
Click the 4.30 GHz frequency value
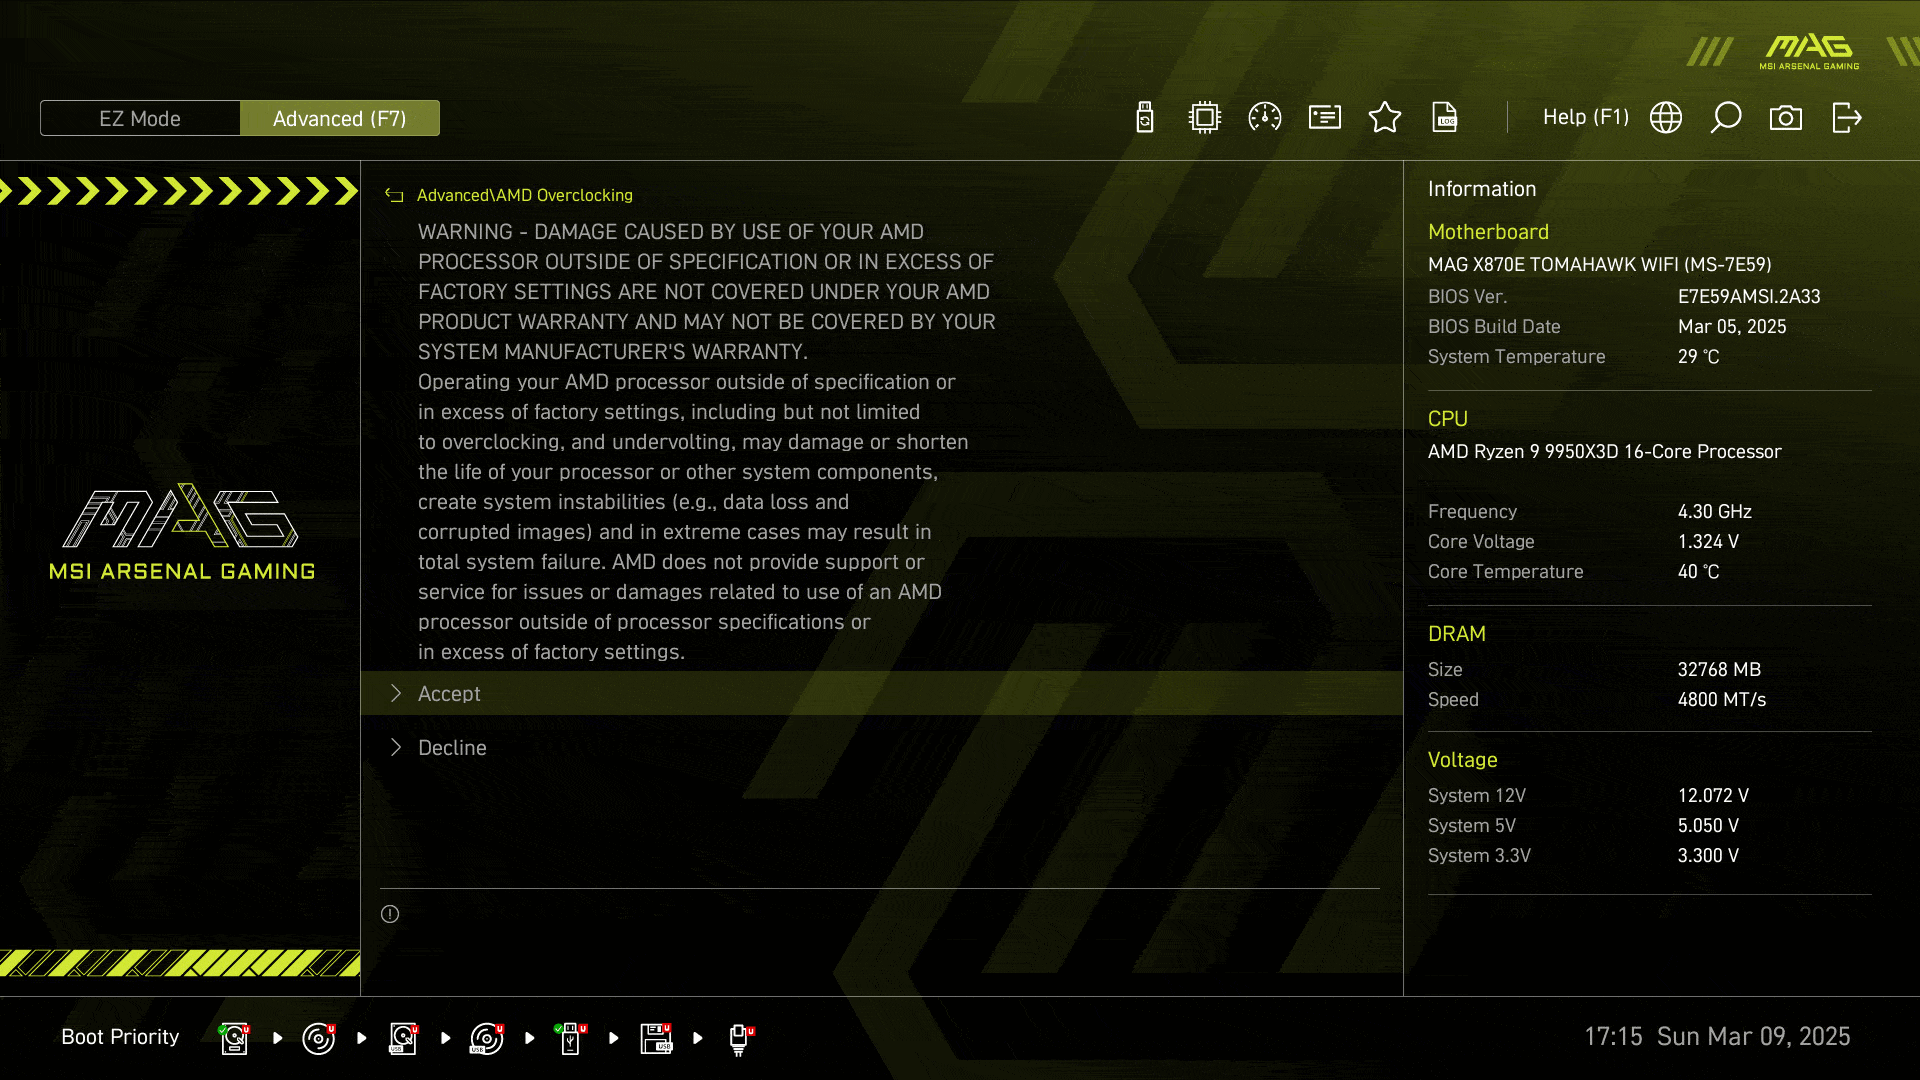point(1714,512)
